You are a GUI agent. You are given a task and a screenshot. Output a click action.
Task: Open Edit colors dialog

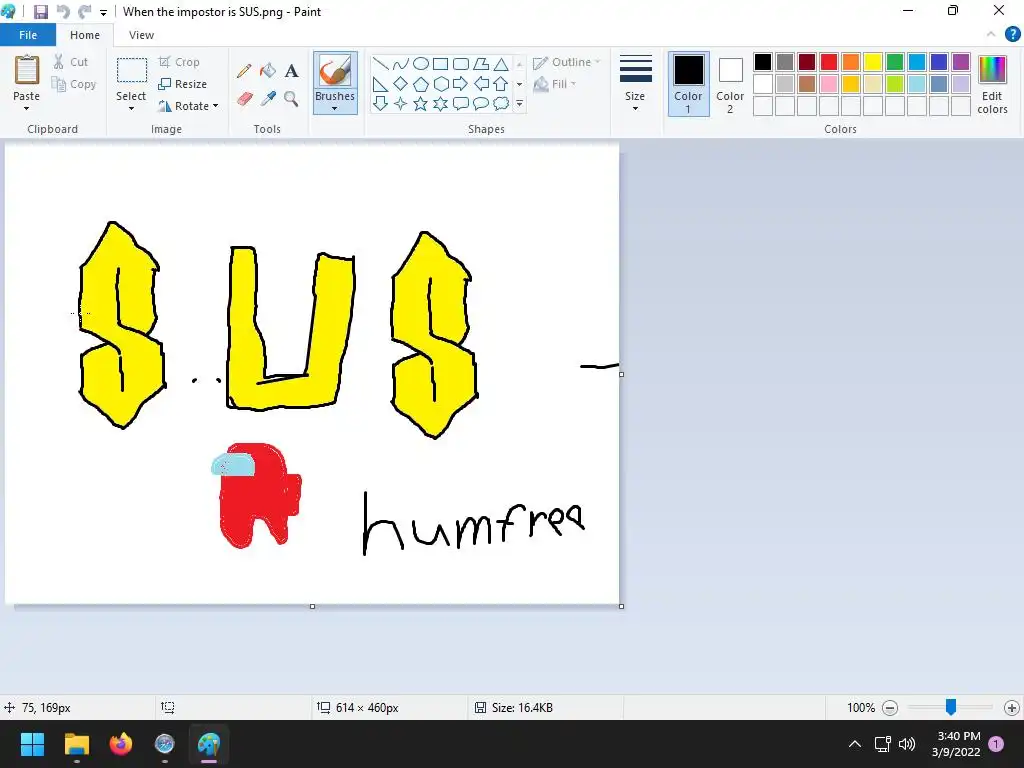(992, 85)
